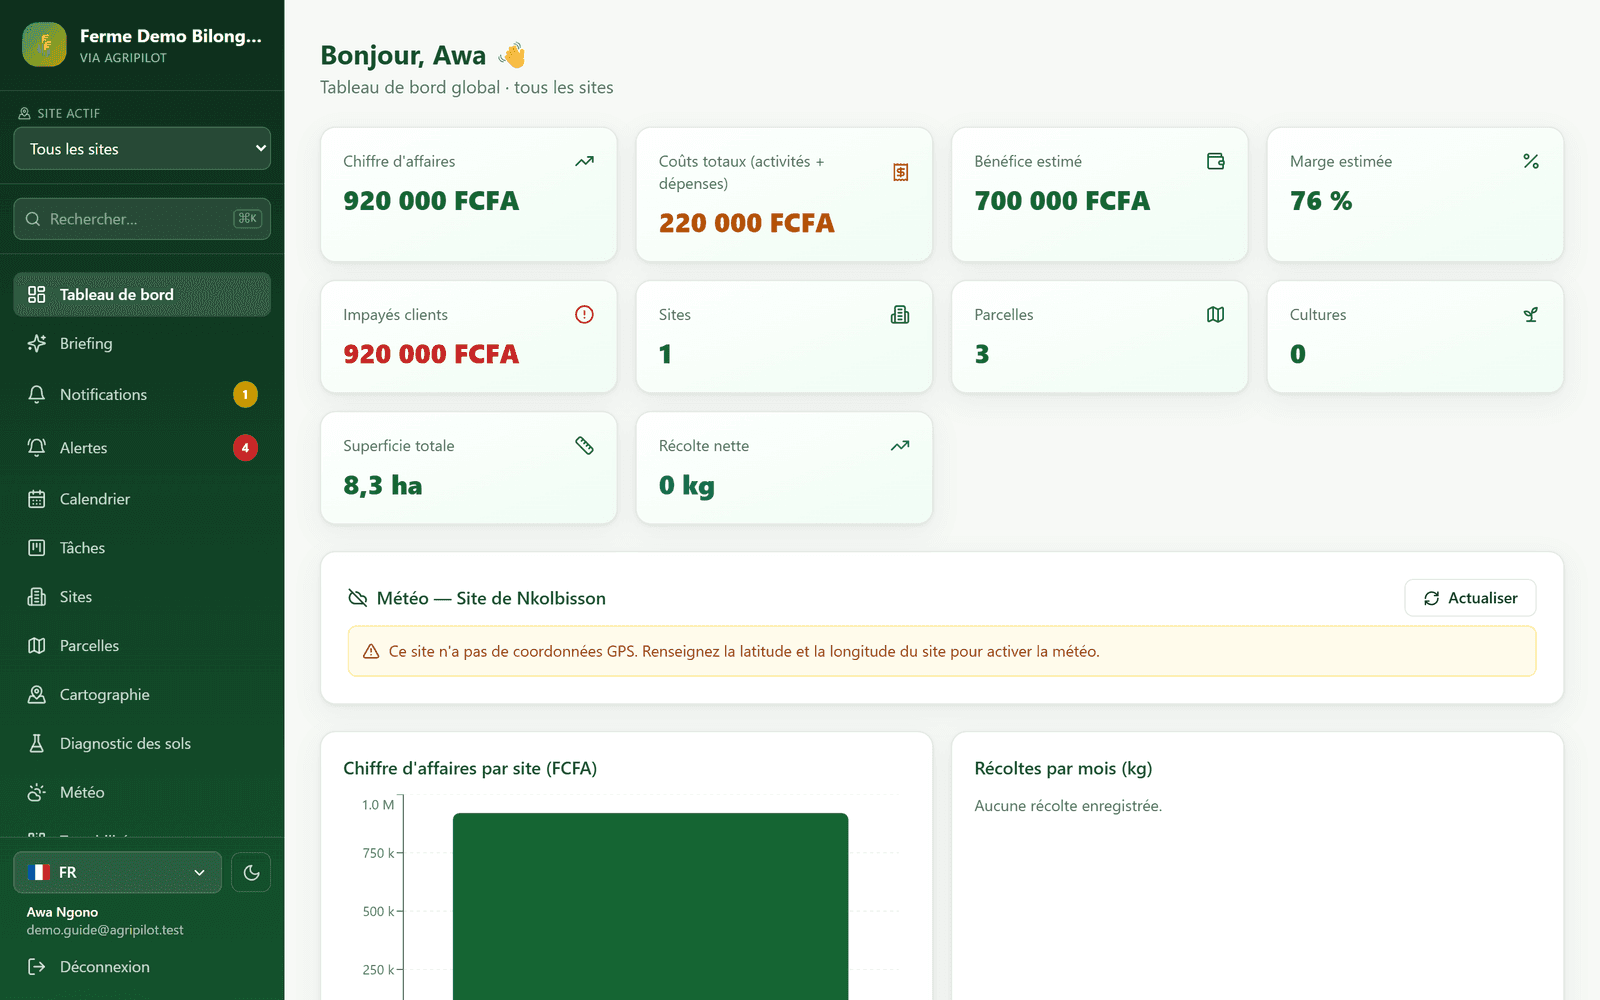
Task: Click the cloud-off icon beside Météo heading
Action: pos(357,598)
